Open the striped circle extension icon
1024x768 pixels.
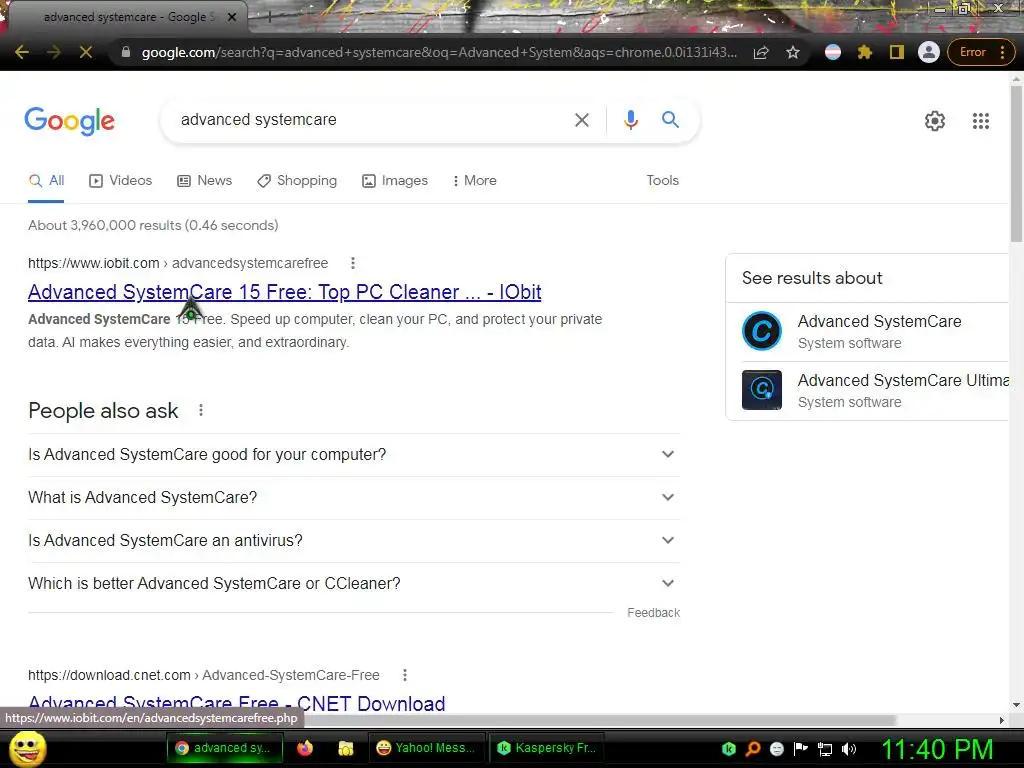(833, 52)
